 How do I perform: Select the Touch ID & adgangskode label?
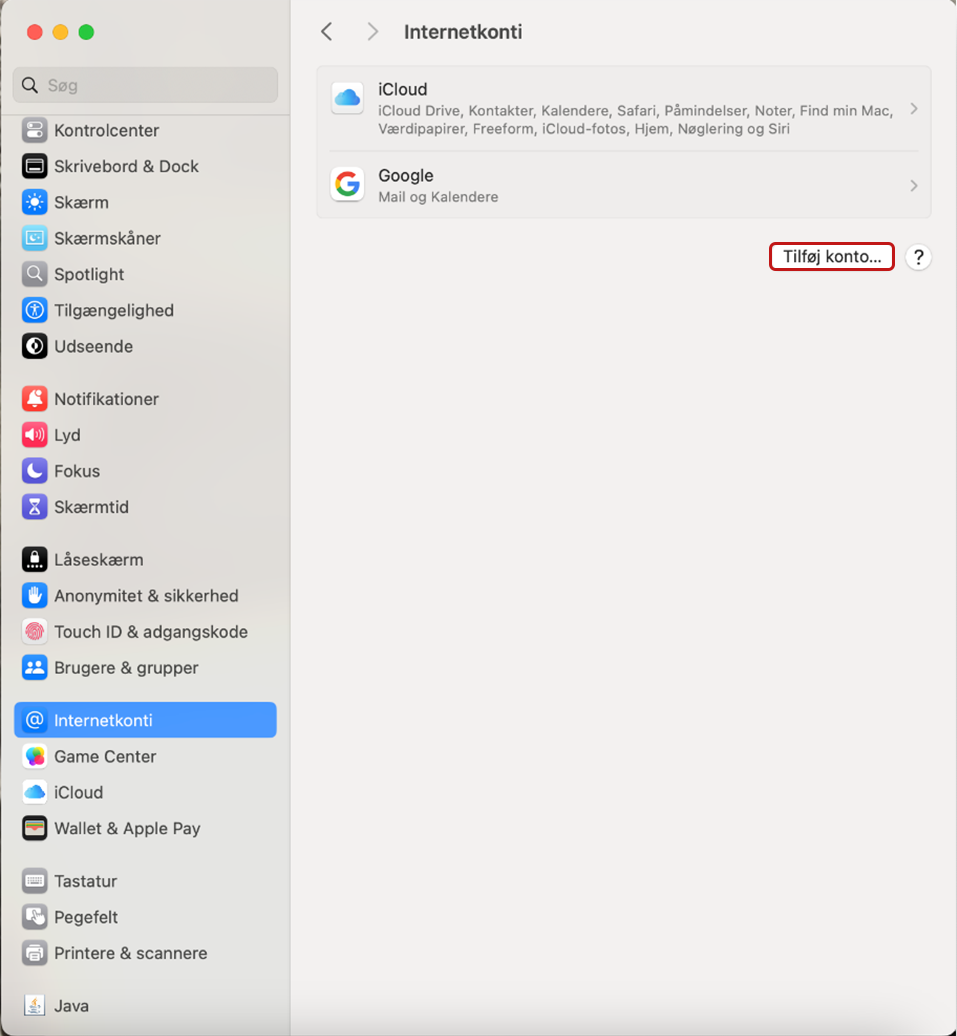151,632
